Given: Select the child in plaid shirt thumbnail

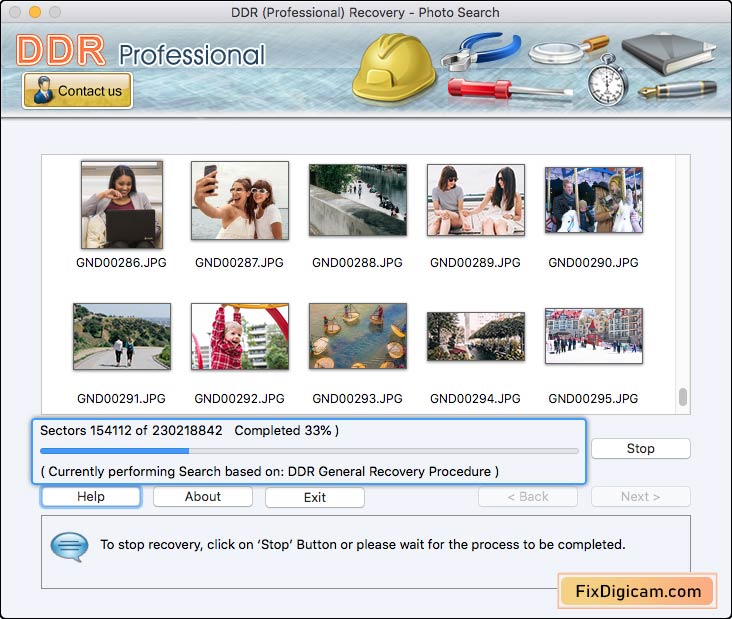Looking at the screenshot, I should tap(240, 337).
